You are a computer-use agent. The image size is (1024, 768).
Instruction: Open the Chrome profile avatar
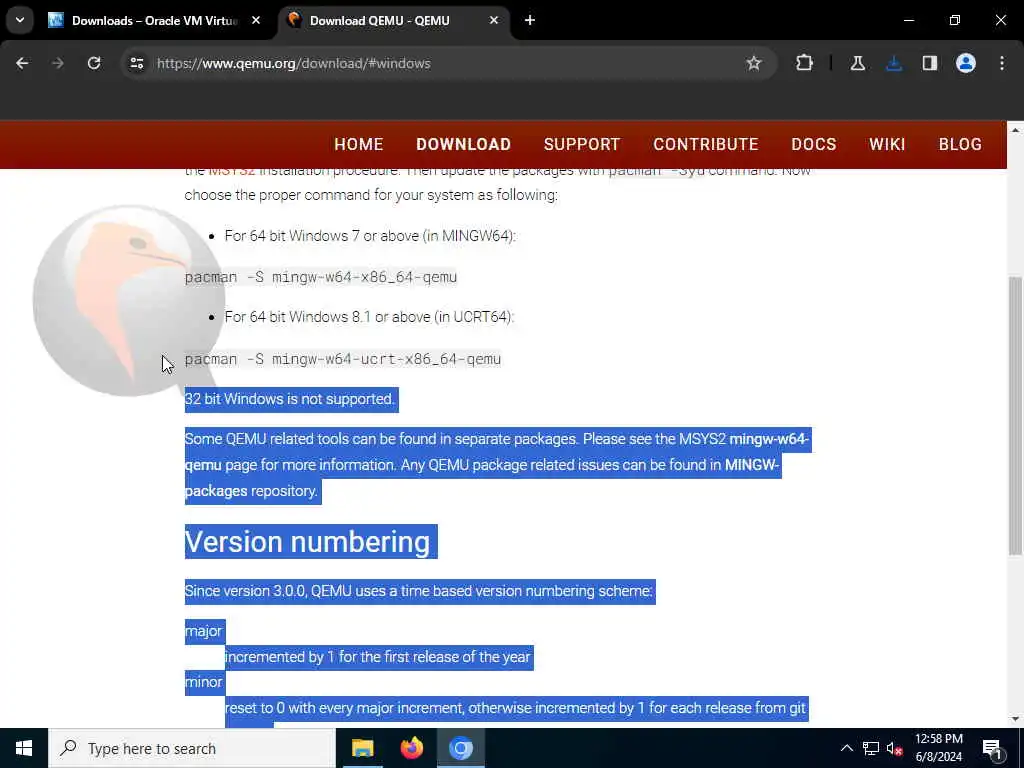point(966,63)
